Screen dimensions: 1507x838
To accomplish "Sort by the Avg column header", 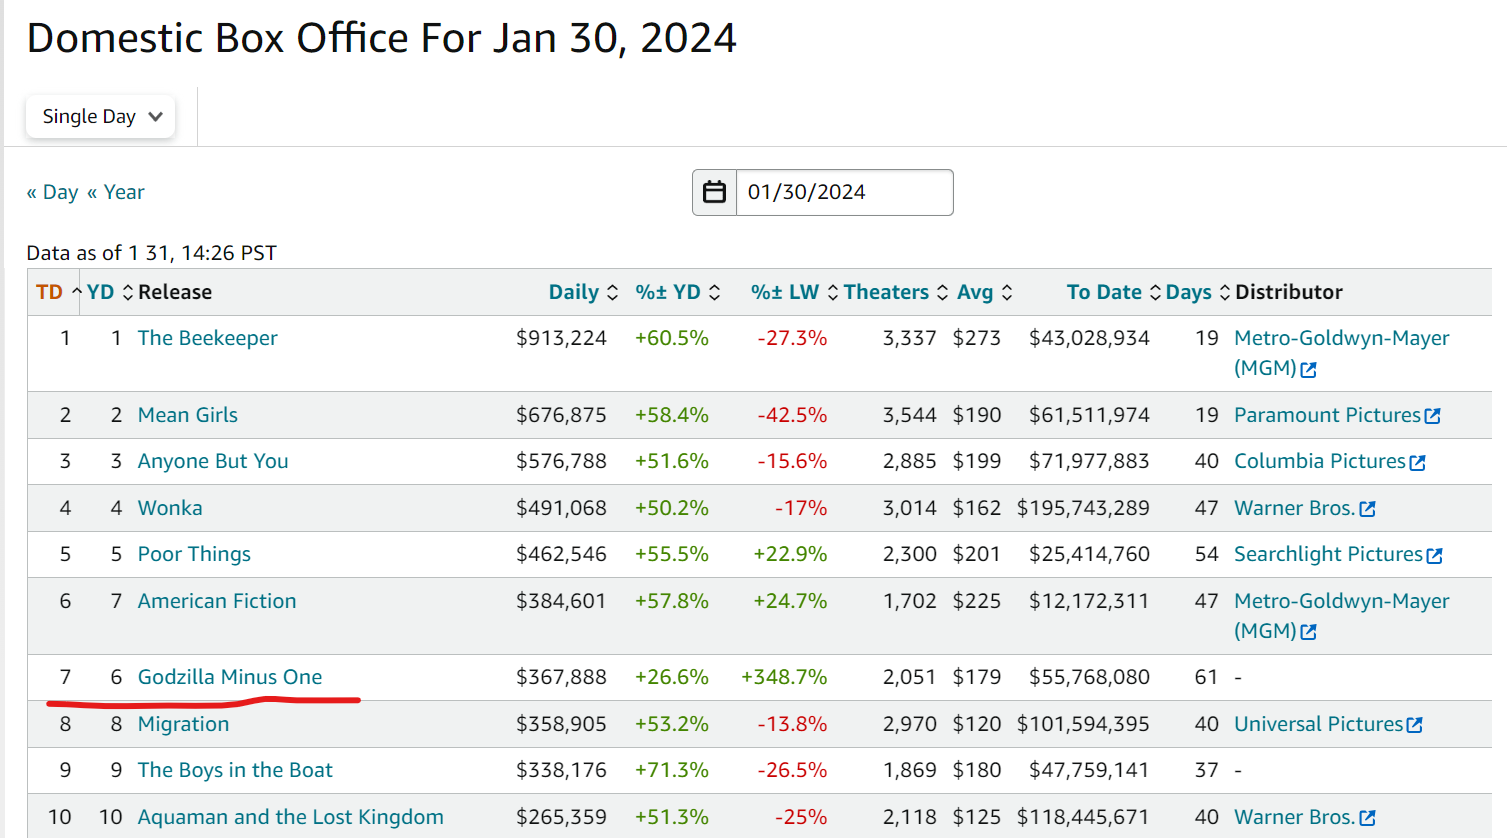I will [x=974, y=292].
